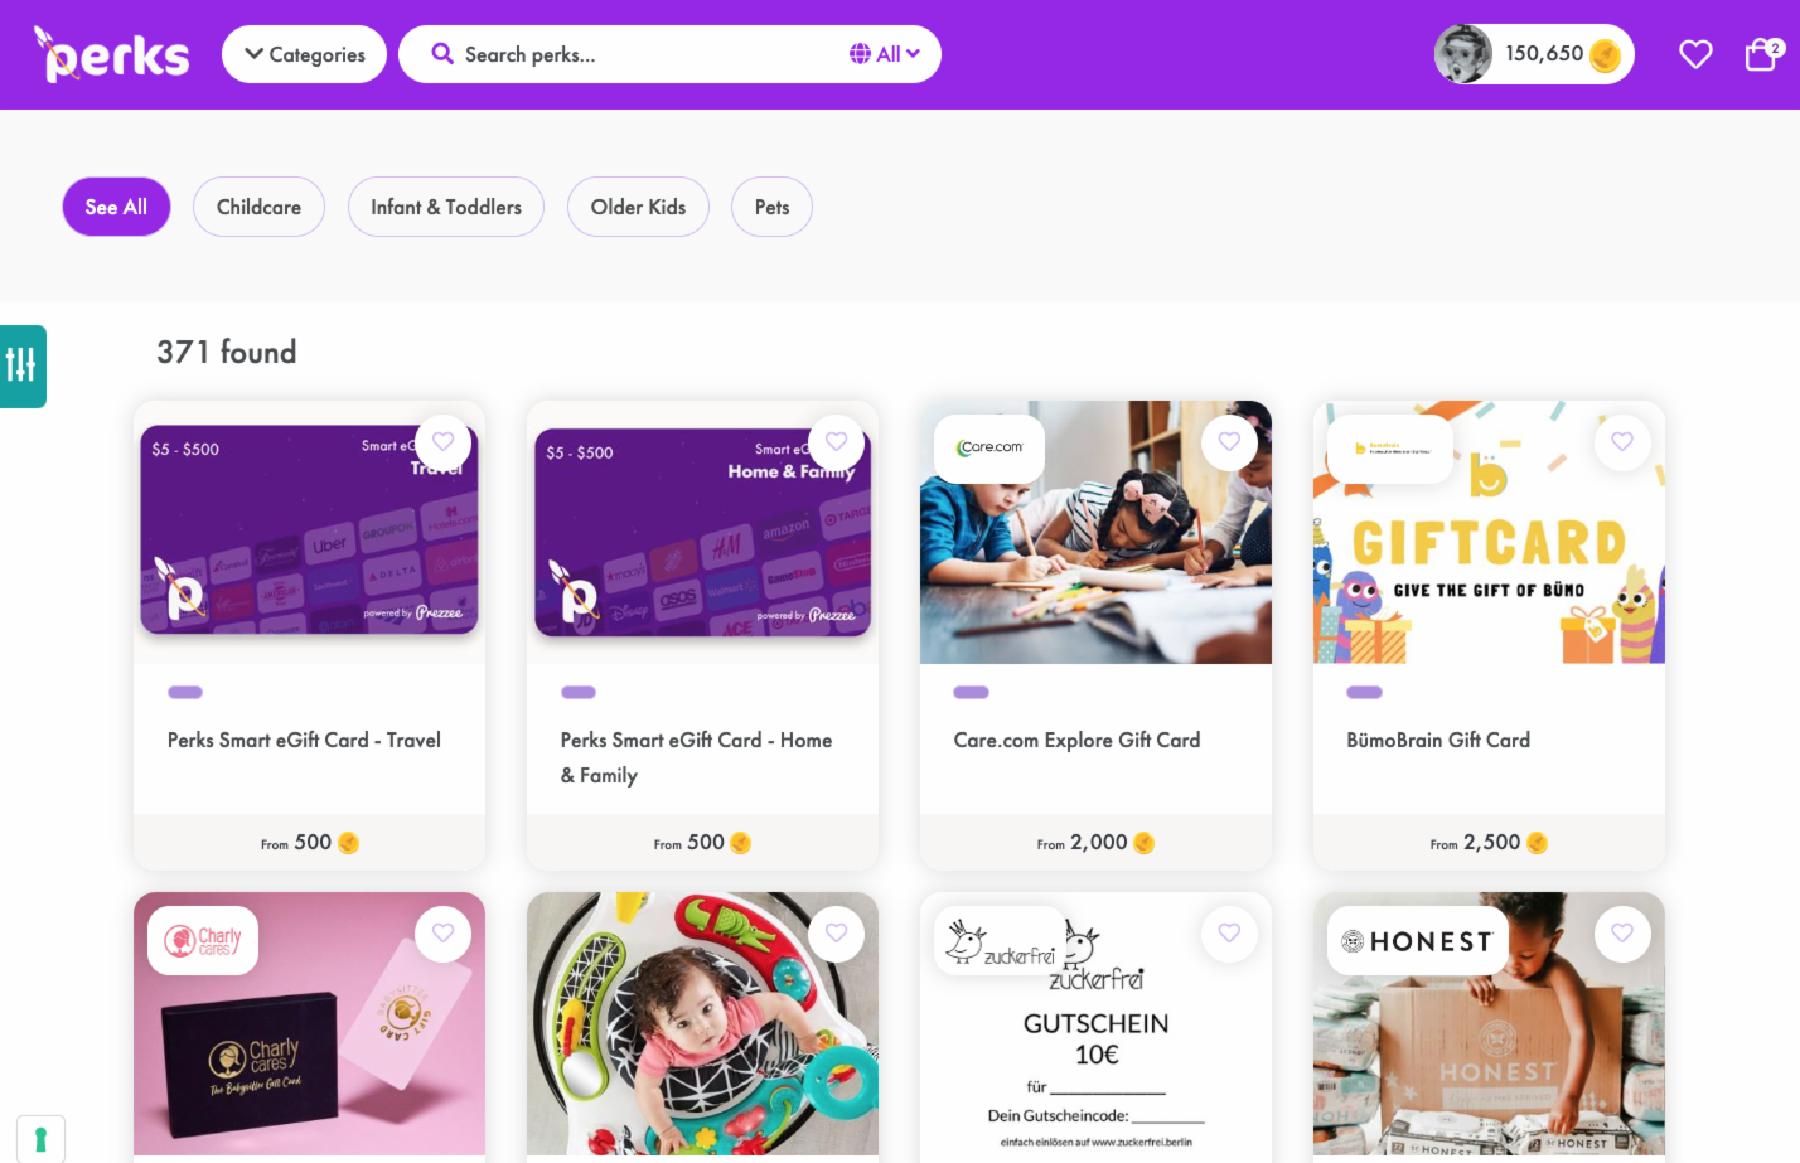Open the Charly Cares gift card thumbnail
Screen dimensions: 1800x1163
click(x=309, y=1023)
